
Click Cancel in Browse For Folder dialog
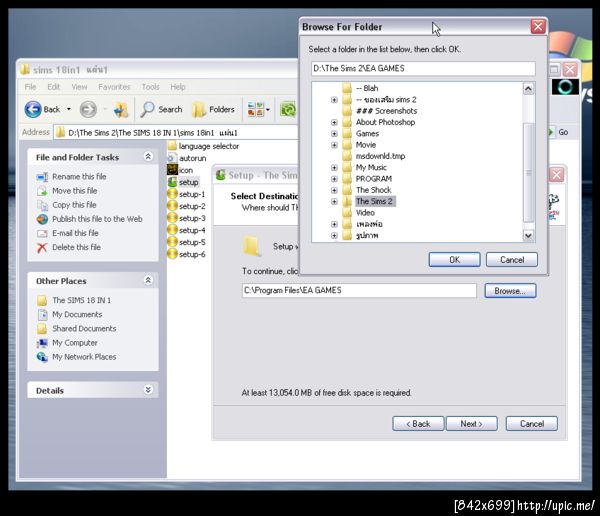pos(512,260)
